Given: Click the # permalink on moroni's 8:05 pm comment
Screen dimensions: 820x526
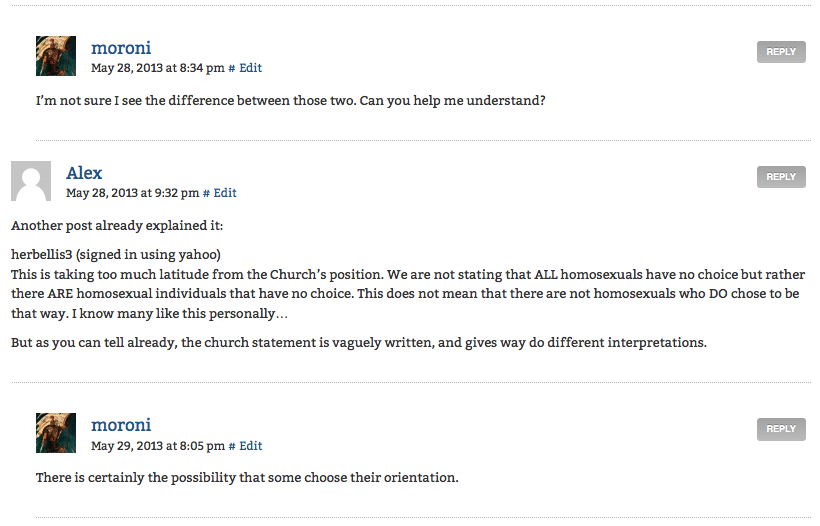Looking at the screenshot, I should click(x=232, y=447).
